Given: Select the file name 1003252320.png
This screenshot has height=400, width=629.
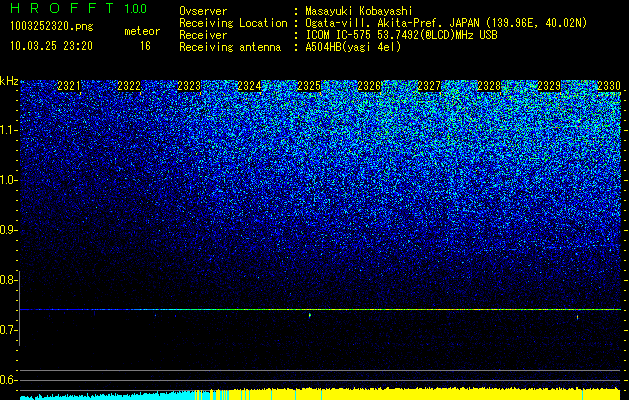Looking at the screenshot, I should [x=52, y=26].
